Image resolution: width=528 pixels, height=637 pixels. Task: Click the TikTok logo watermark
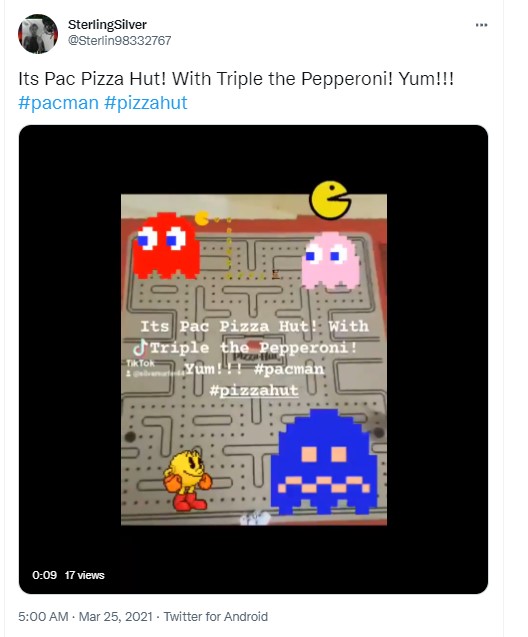[141, 352]
